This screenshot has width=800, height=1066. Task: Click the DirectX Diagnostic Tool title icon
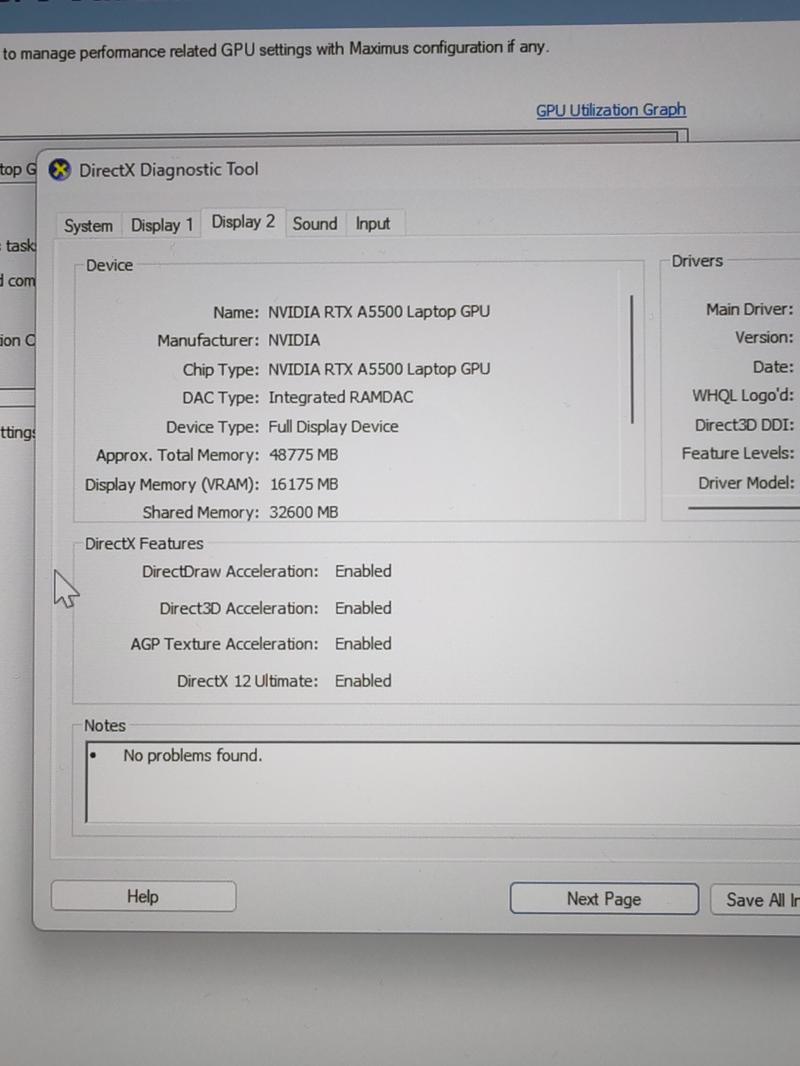click(60, 169)
